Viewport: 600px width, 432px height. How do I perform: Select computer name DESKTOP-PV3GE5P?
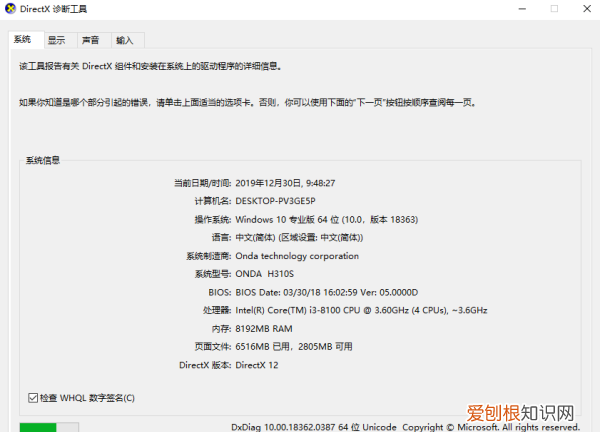coord(276,201)
